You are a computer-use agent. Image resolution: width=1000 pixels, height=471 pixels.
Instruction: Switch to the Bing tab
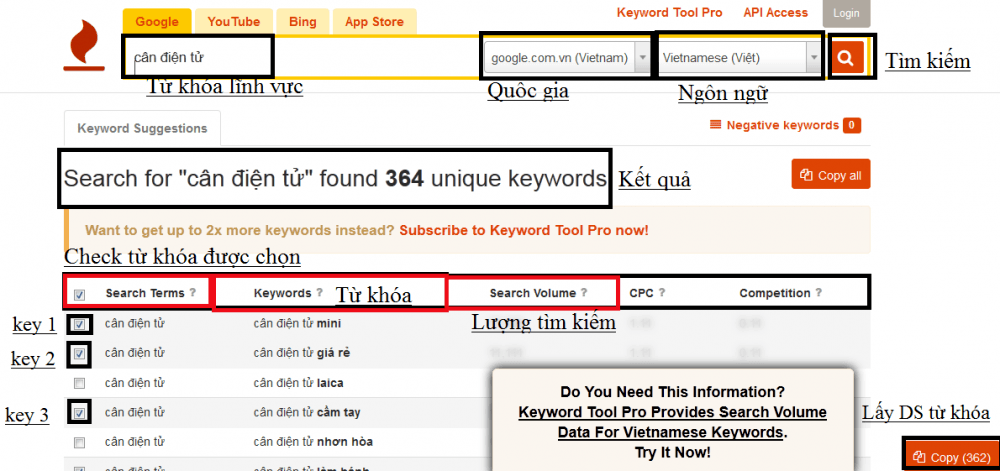coord(302,22)
